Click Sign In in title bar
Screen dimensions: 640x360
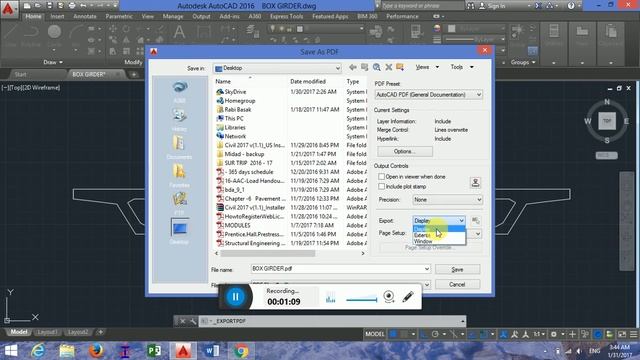(x=492, y=6)
